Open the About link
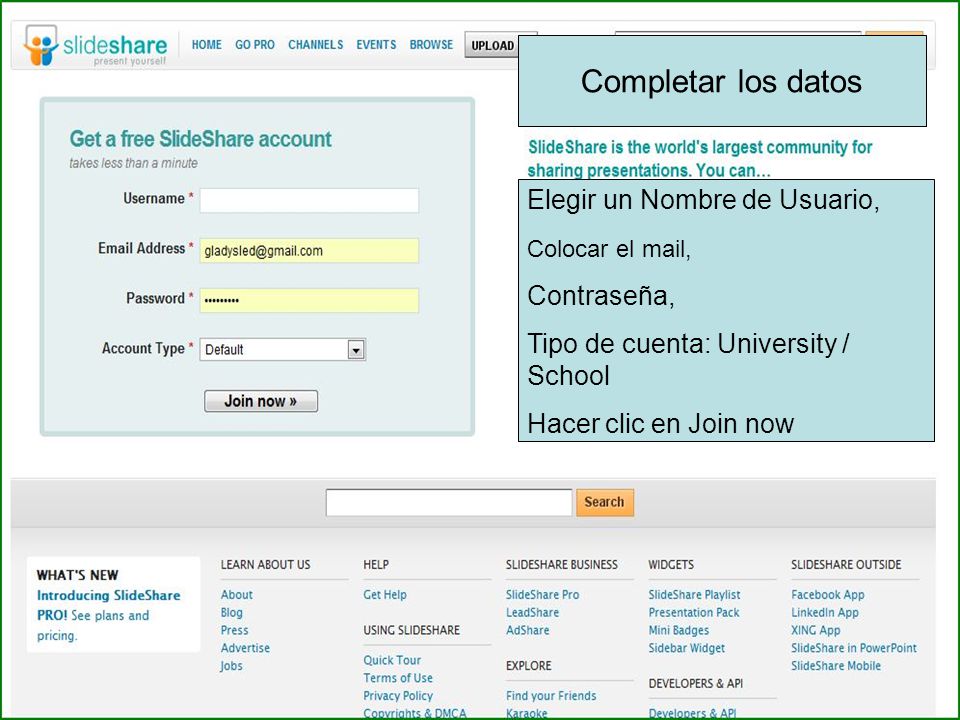960x720 pixels. [x=236, y=594]
